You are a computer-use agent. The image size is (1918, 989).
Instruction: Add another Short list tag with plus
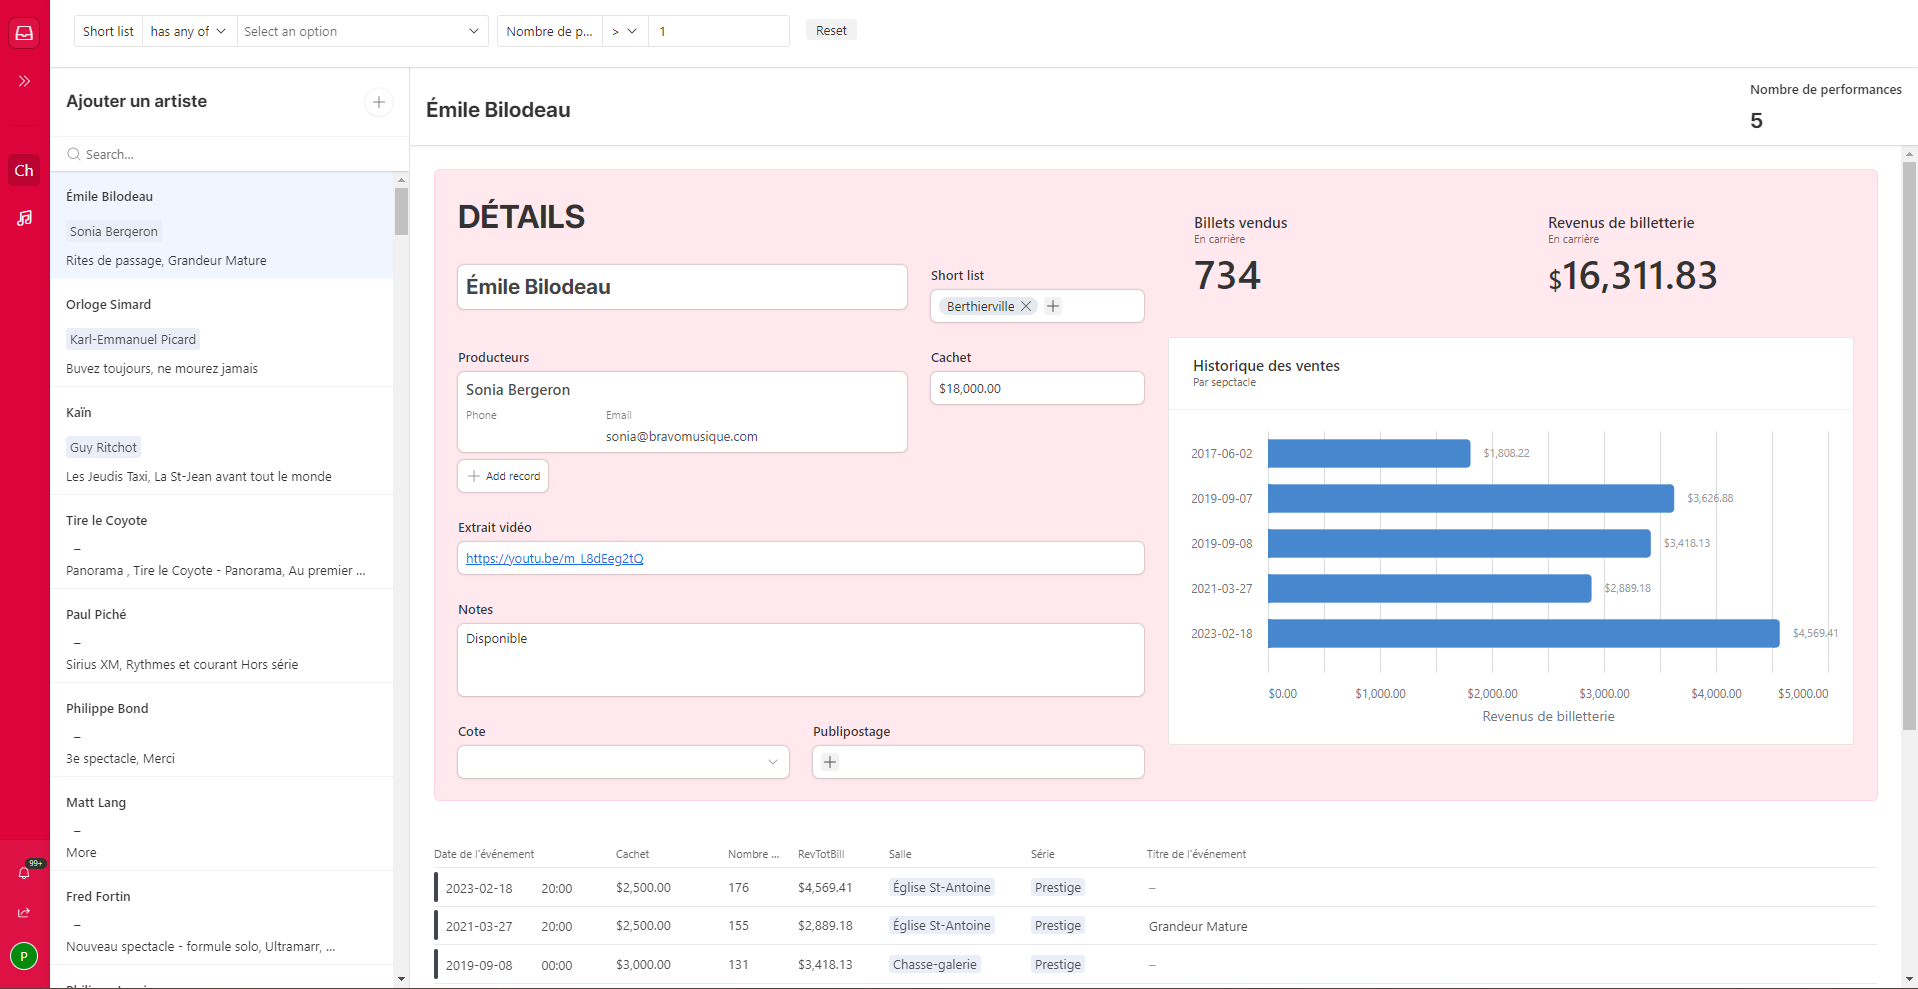(1053, 307)
